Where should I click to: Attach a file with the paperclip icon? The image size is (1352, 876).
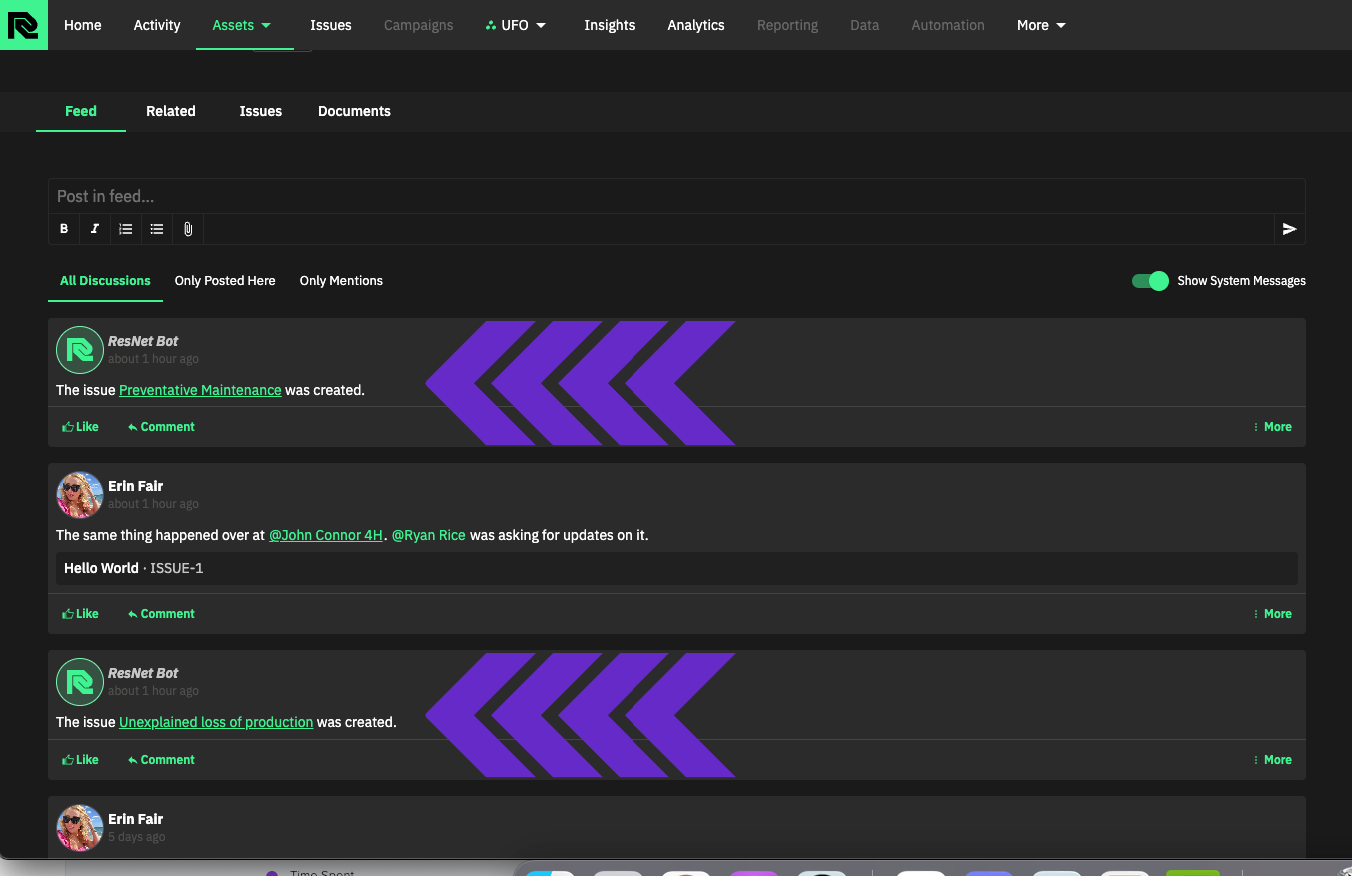188,229
